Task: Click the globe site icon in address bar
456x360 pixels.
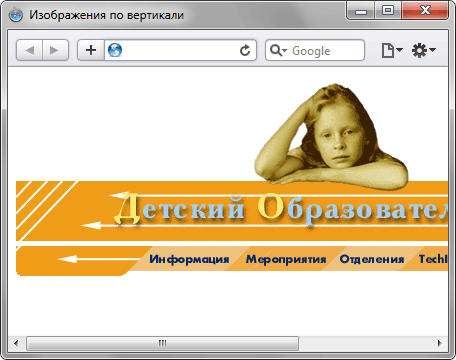Action: 115,50
